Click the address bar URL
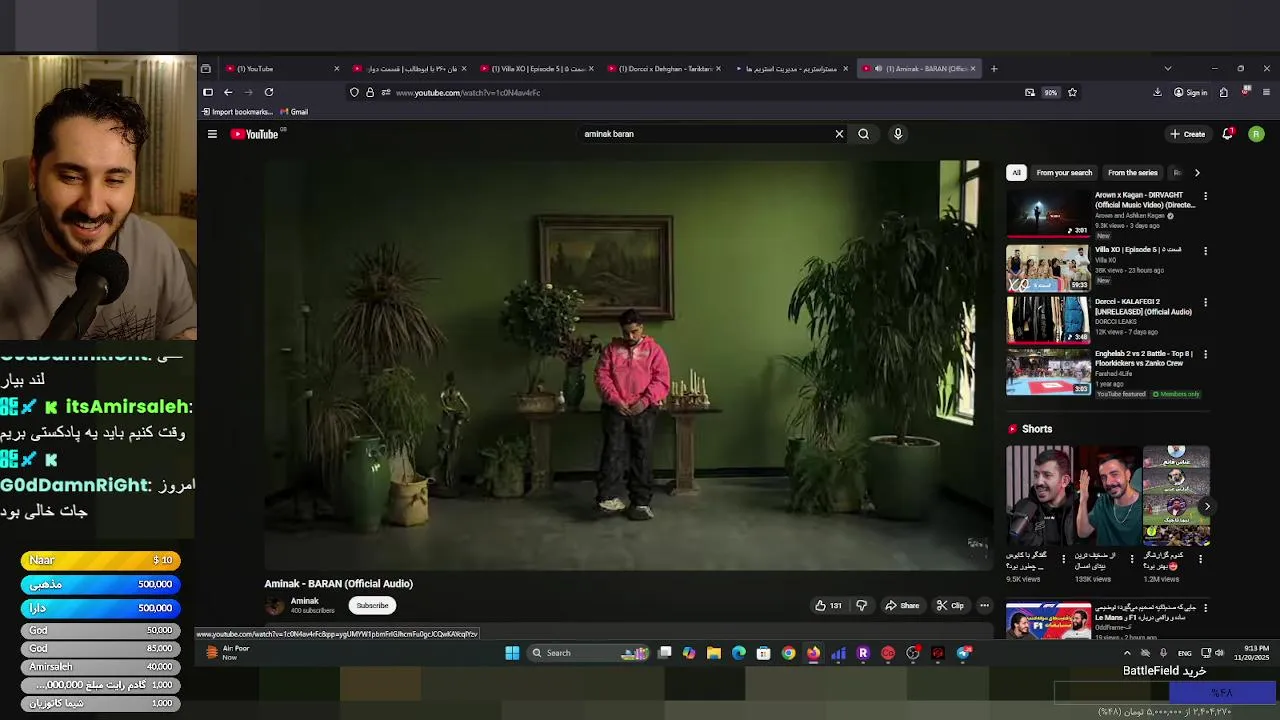This screenshot has width=1280, height=720. [468, 92]
